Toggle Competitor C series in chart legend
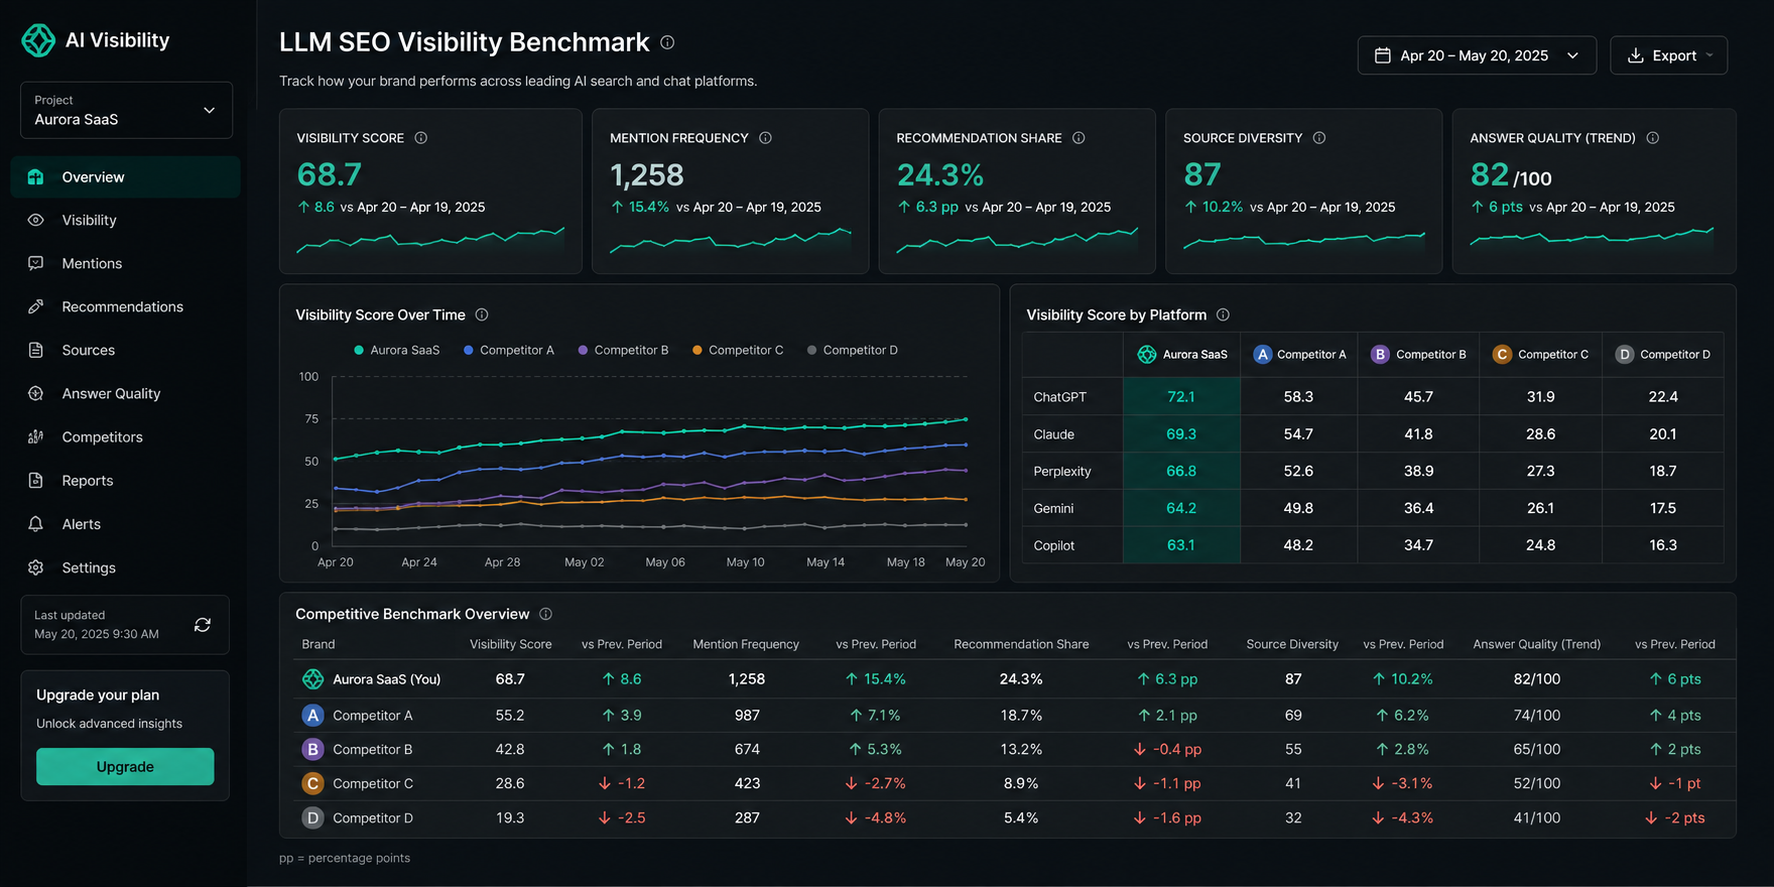This screenshot has height=887, width=1774. coord(738,350)
